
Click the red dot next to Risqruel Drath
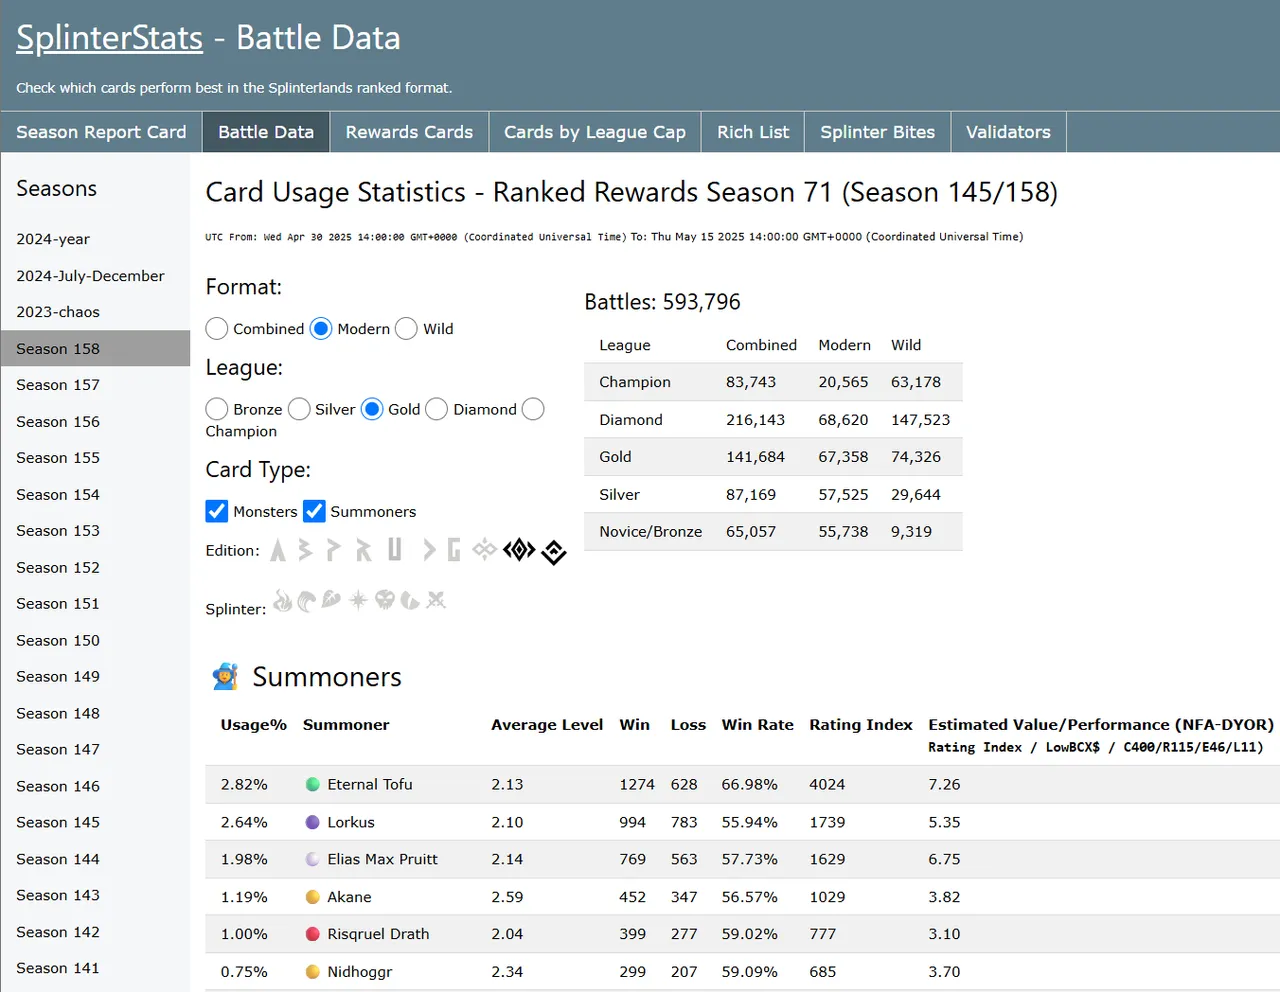[x=313, y=934]
